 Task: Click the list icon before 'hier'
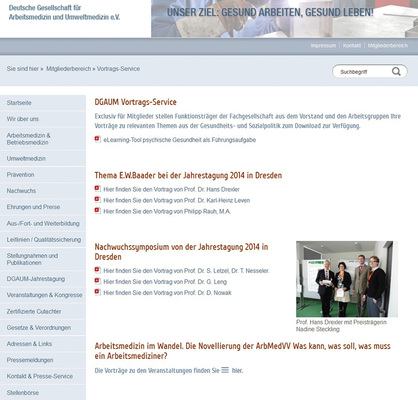click(x=225, y=370)
